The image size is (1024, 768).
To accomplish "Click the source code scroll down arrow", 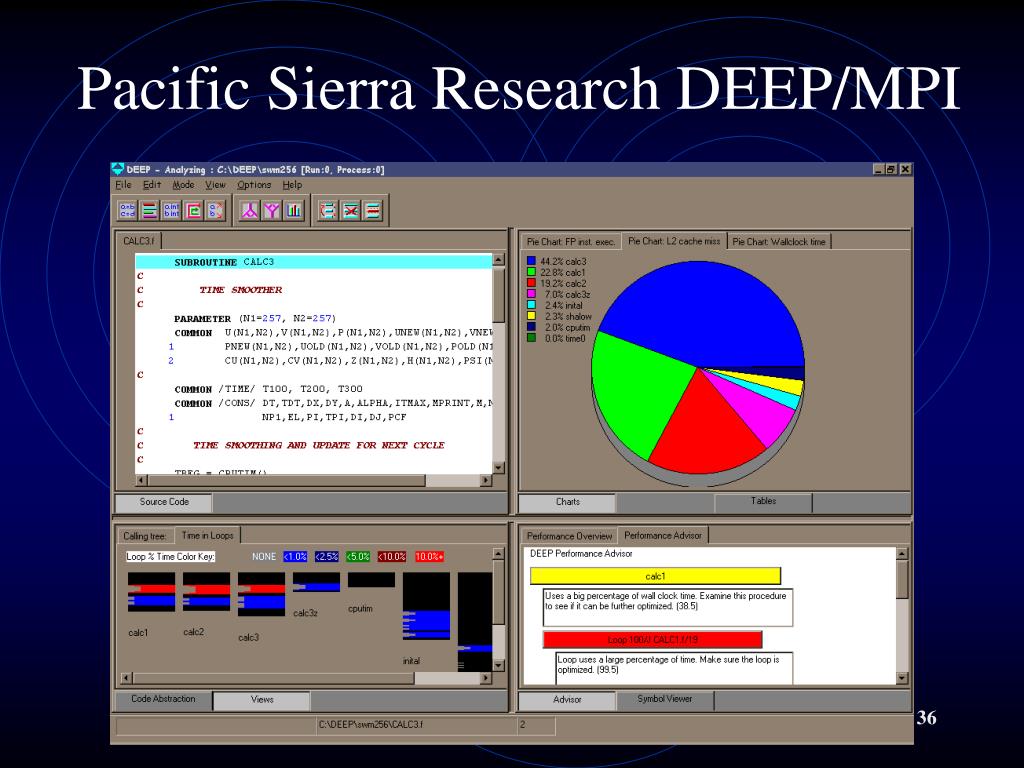I will (x=498, y=468).
